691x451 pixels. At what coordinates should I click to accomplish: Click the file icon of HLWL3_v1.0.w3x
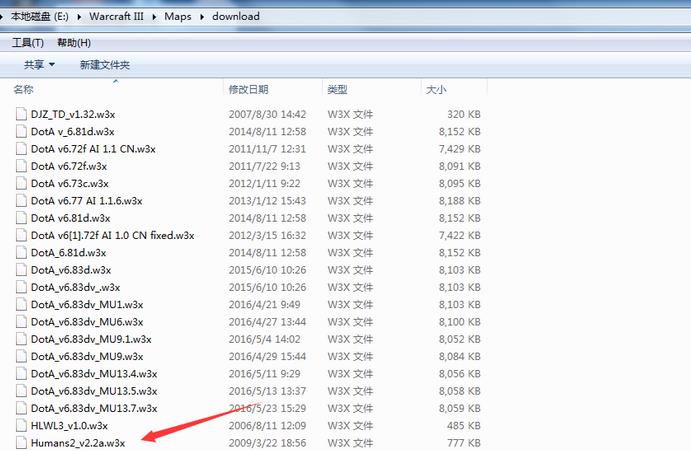pyautogui.click(x=21, y=425)
